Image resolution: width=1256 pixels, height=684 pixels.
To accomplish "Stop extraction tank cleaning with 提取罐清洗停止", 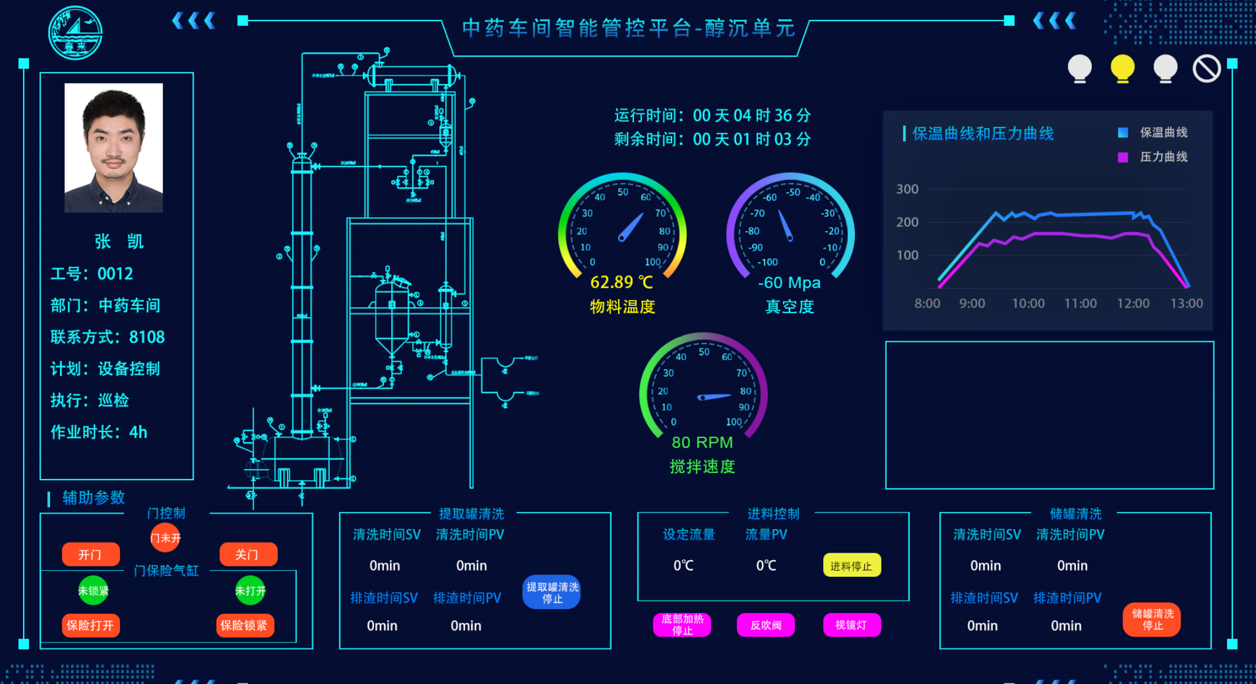I will (552, 593).
